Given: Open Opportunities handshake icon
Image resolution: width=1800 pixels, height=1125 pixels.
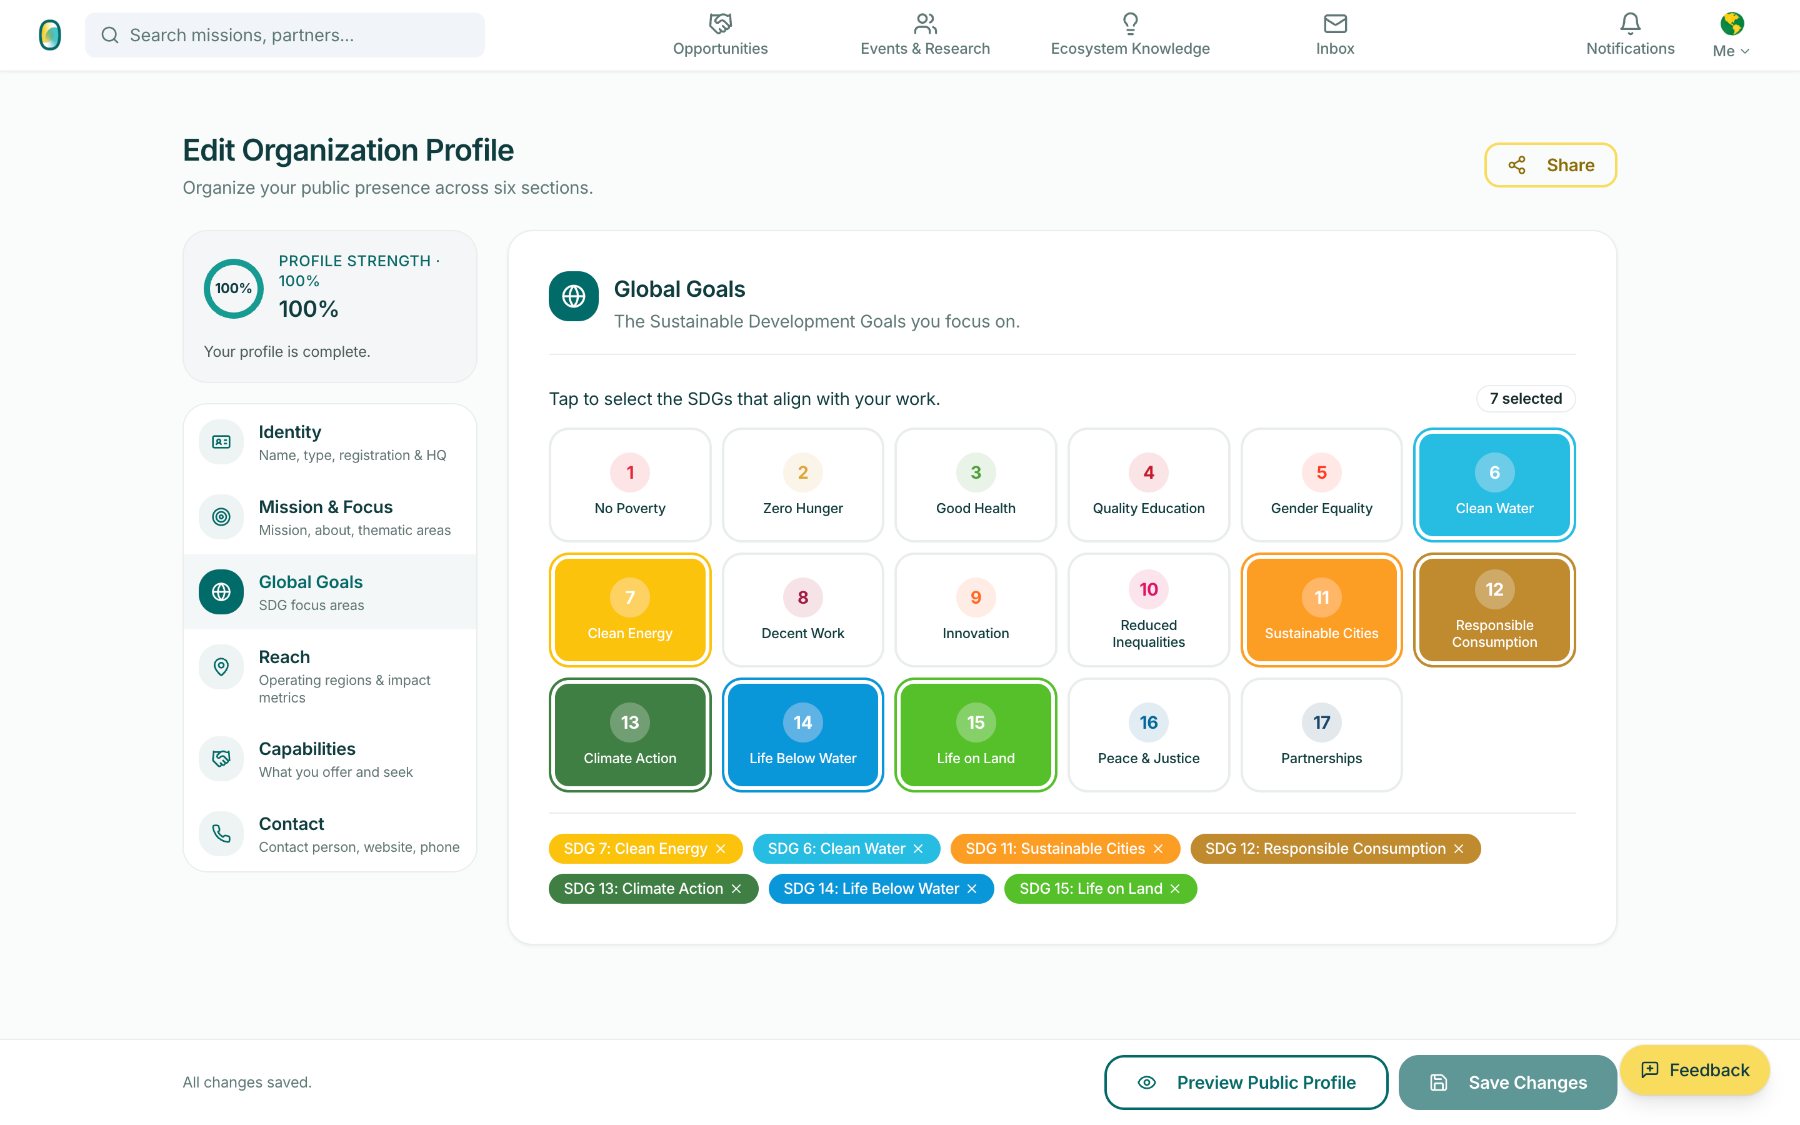Looking at the screenshot, I should (720, 23).
